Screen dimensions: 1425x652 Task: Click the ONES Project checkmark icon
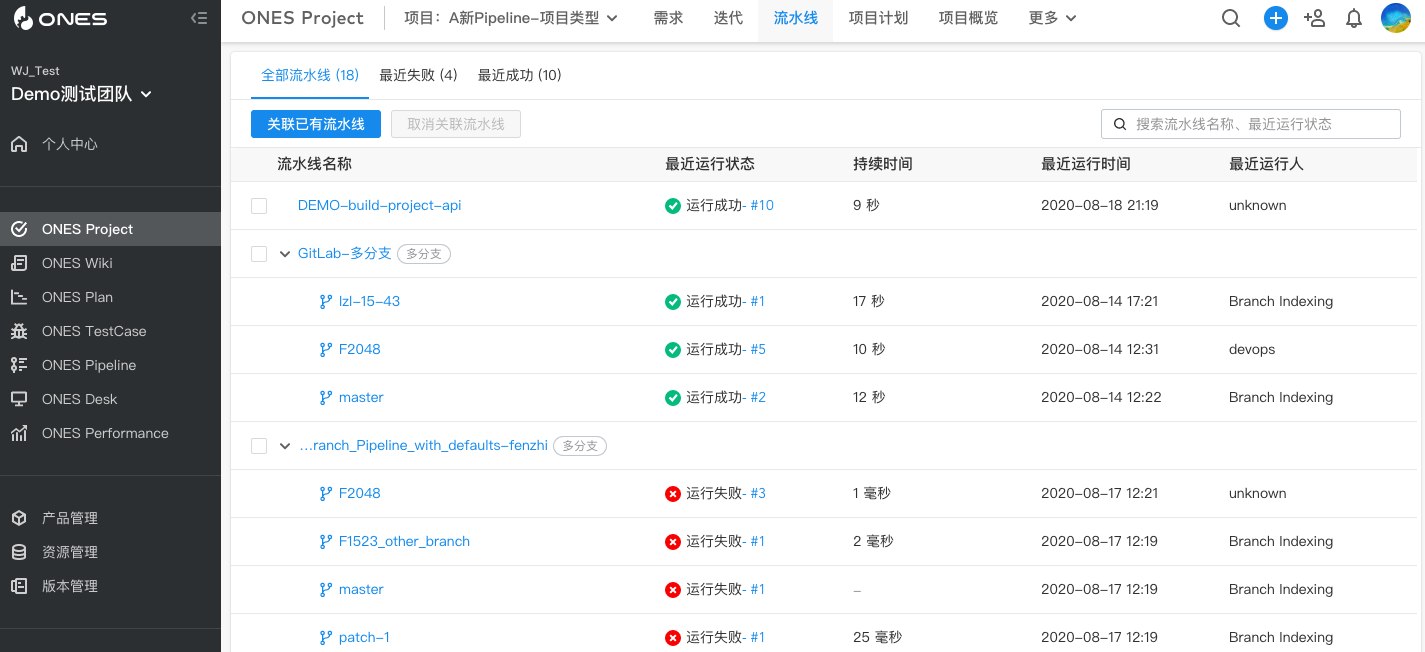pos(19,229)
